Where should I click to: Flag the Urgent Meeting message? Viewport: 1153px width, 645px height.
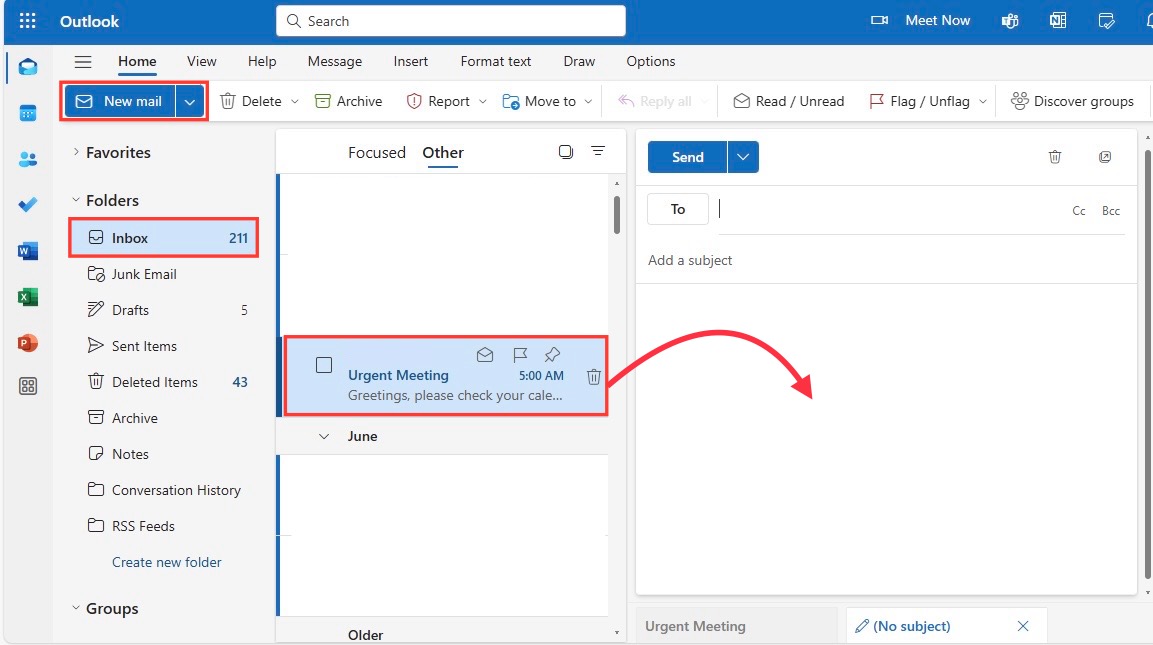tap(520, 355)
